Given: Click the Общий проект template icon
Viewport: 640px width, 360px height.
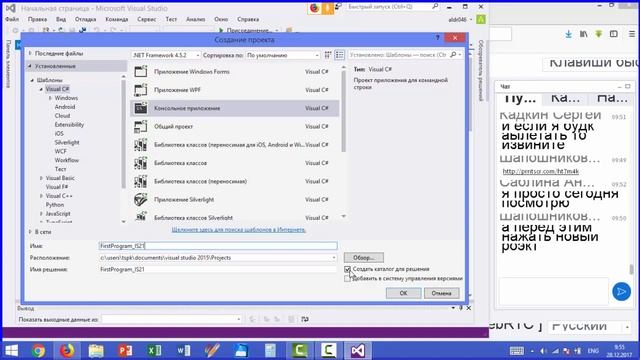Looking at the screenshot, I should pos(141,127).
